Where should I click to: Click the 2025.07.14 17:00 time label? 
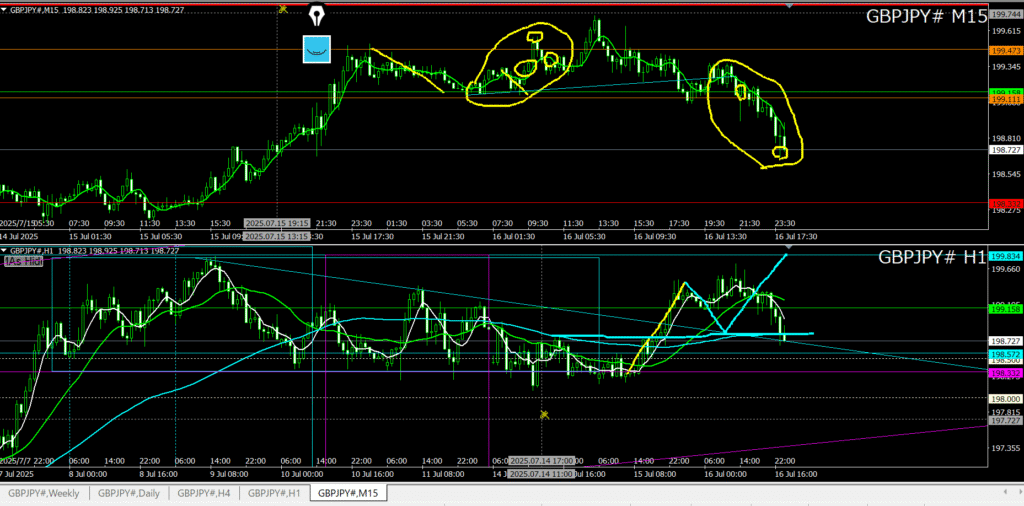pos(542,460)
